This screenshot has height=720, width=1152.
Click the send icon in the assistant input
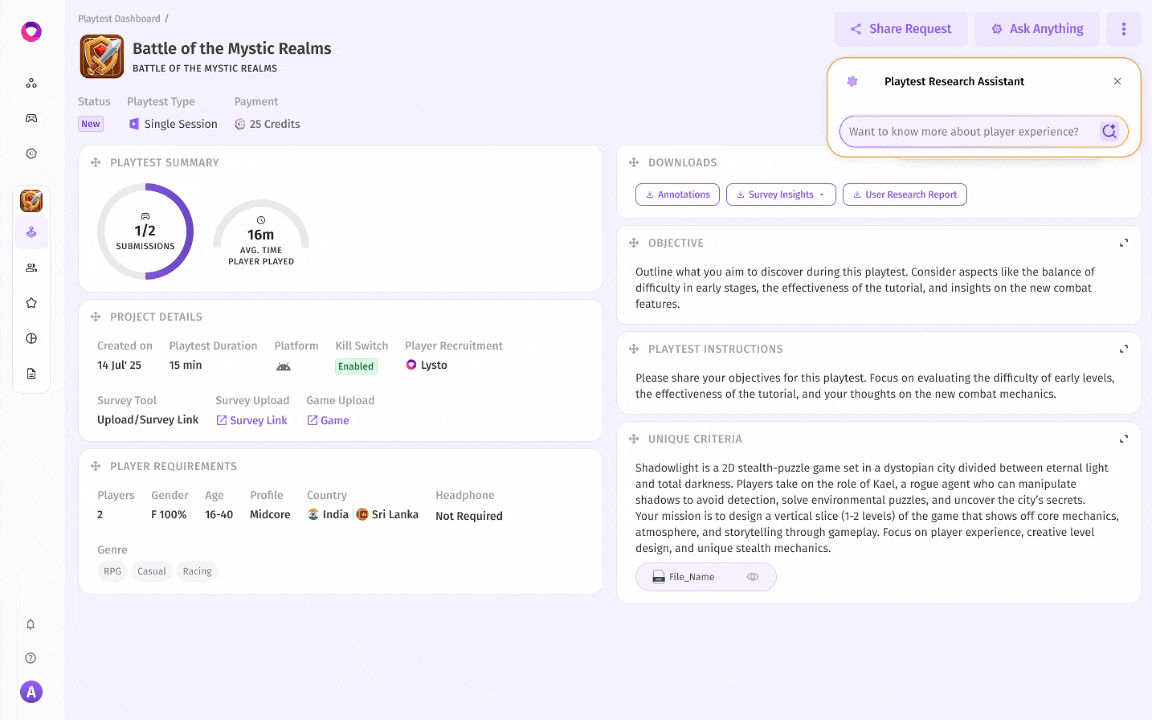tap(1110, 130)
